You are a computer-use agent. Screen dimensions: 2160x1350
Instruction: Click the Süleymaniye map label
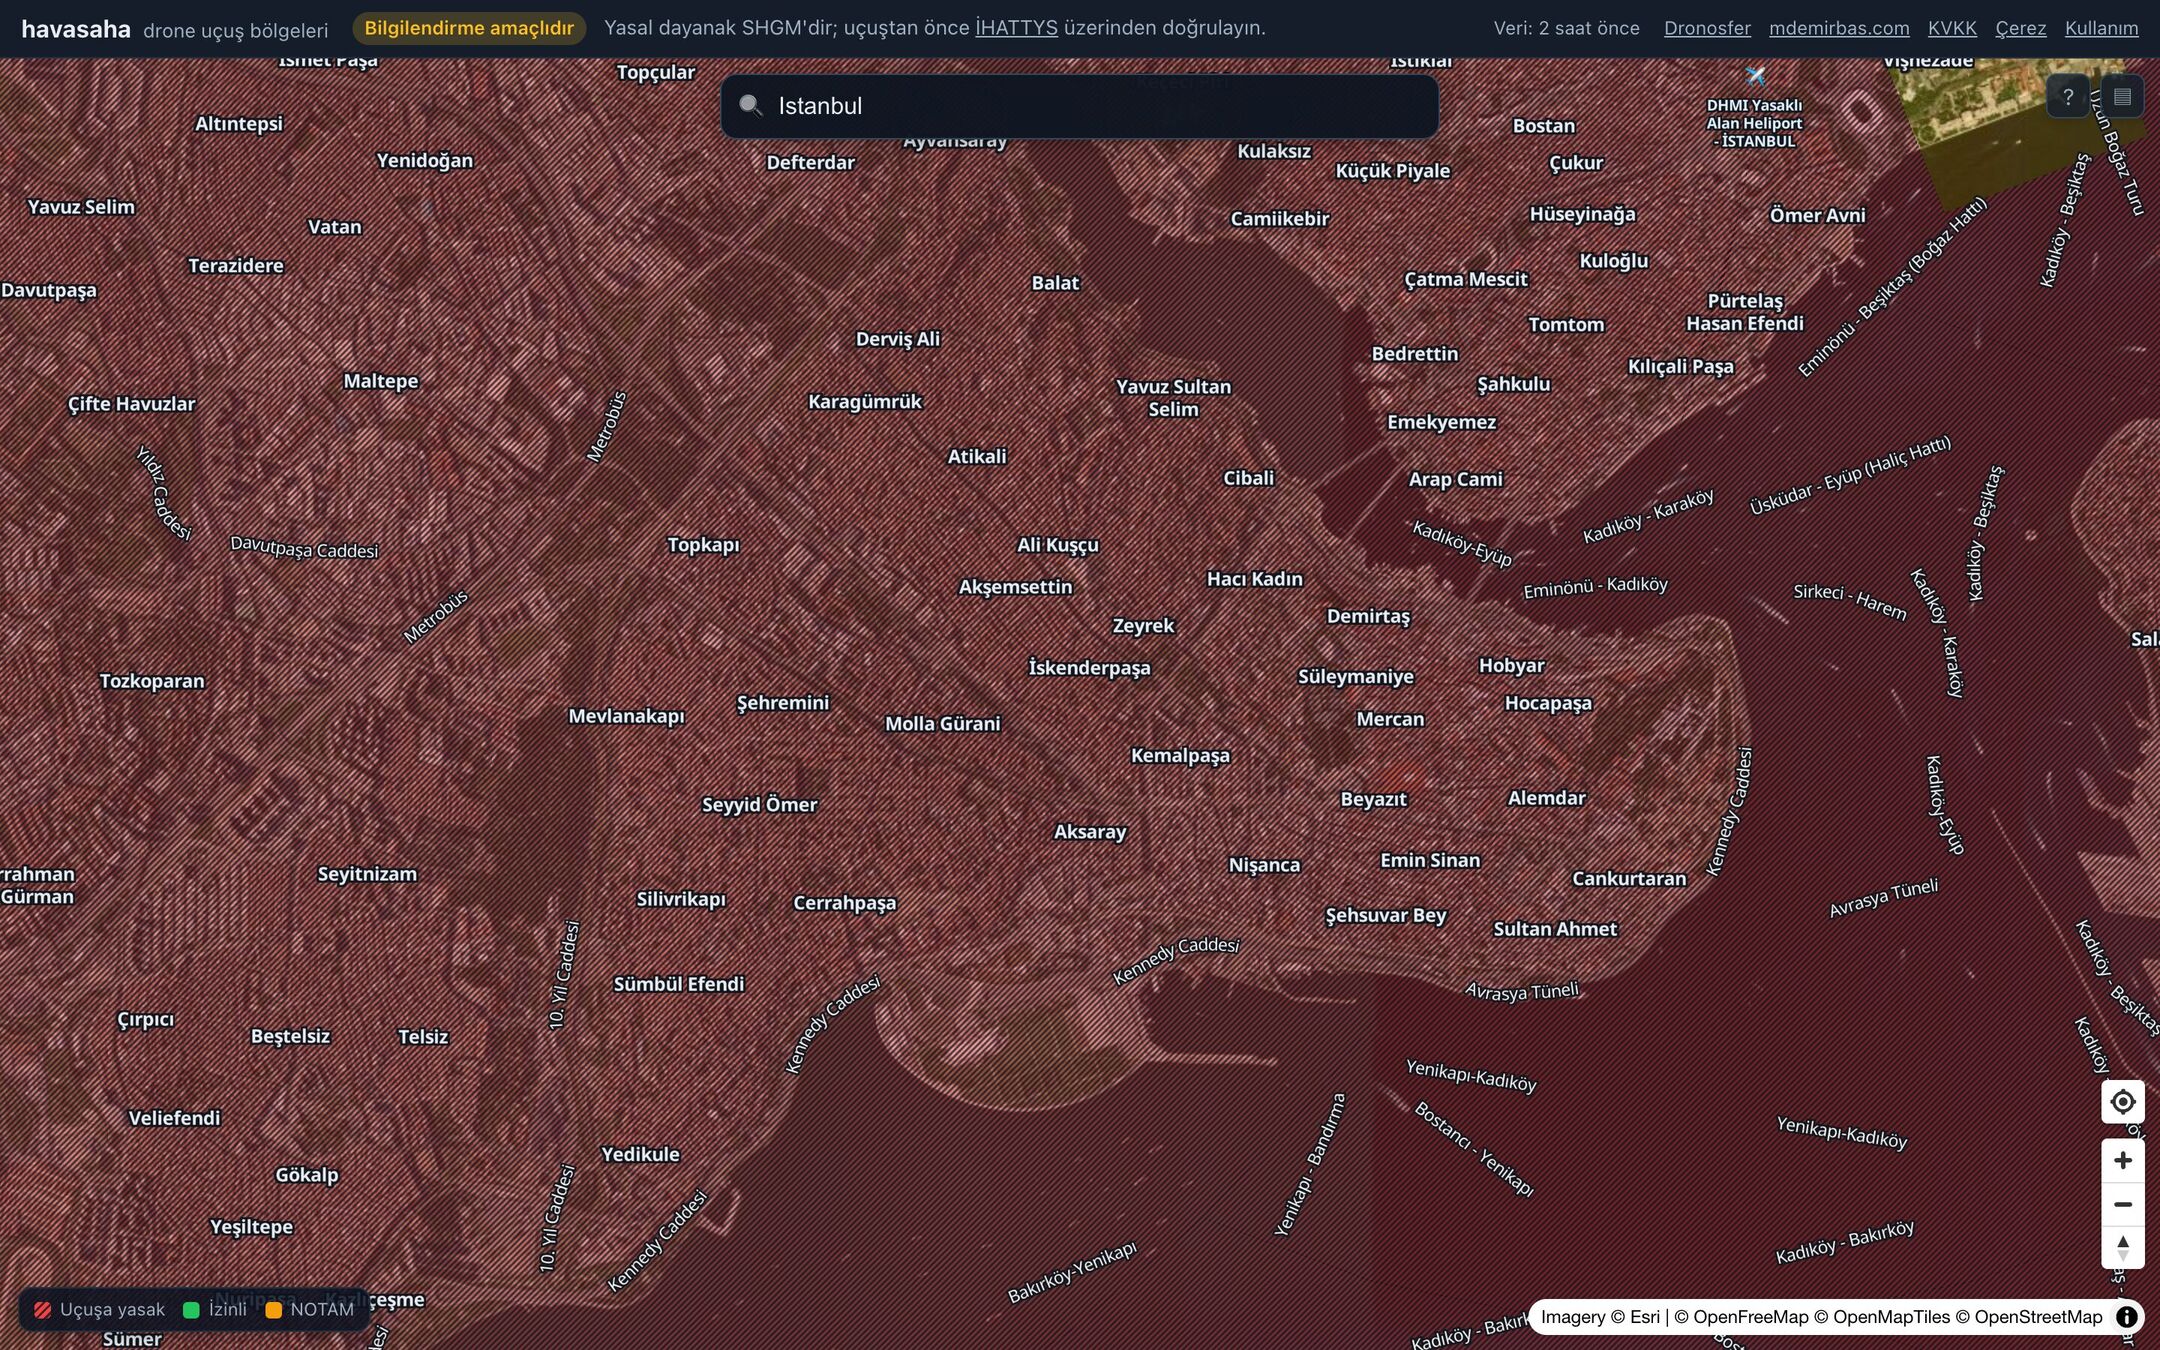(x=1355, y=677)
